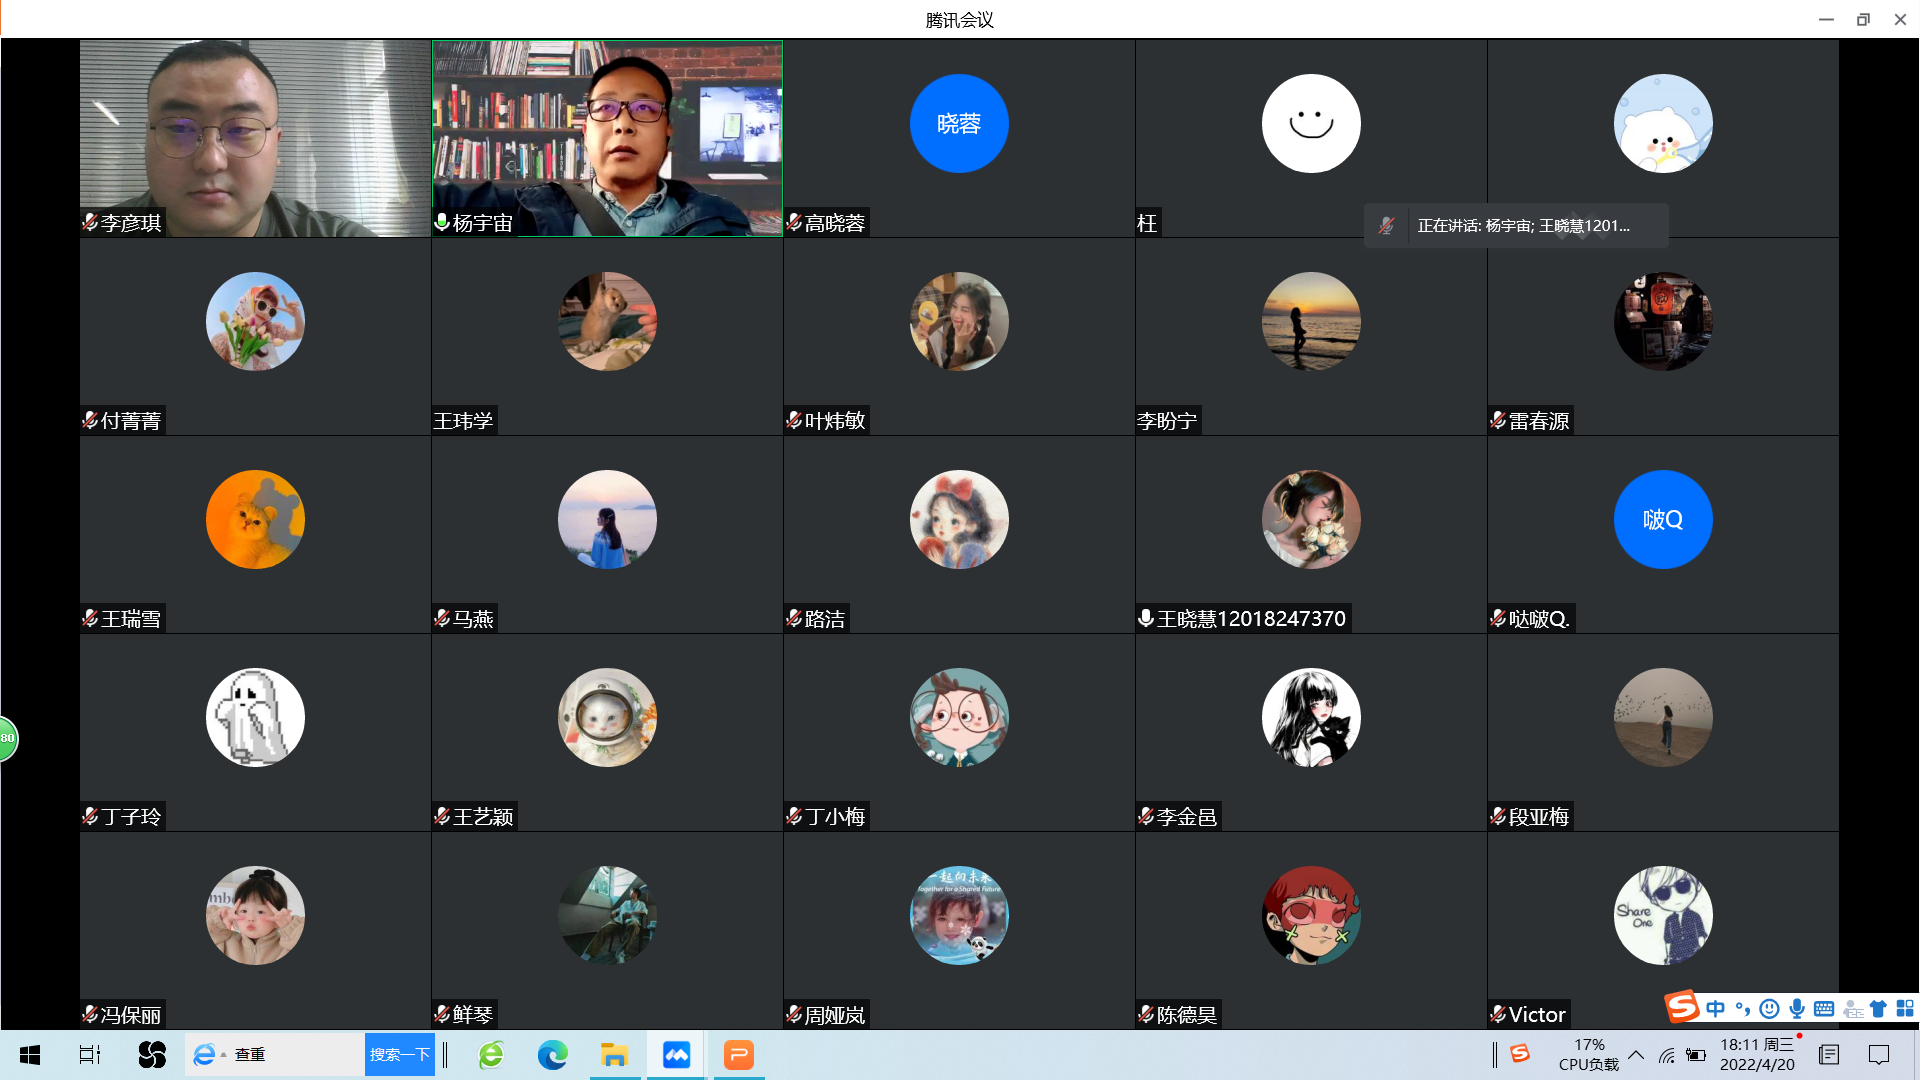The image size is (1920, 1080).
Task: Click the muted mic icon beside 陈德昊
Action: (1146, 1015)
